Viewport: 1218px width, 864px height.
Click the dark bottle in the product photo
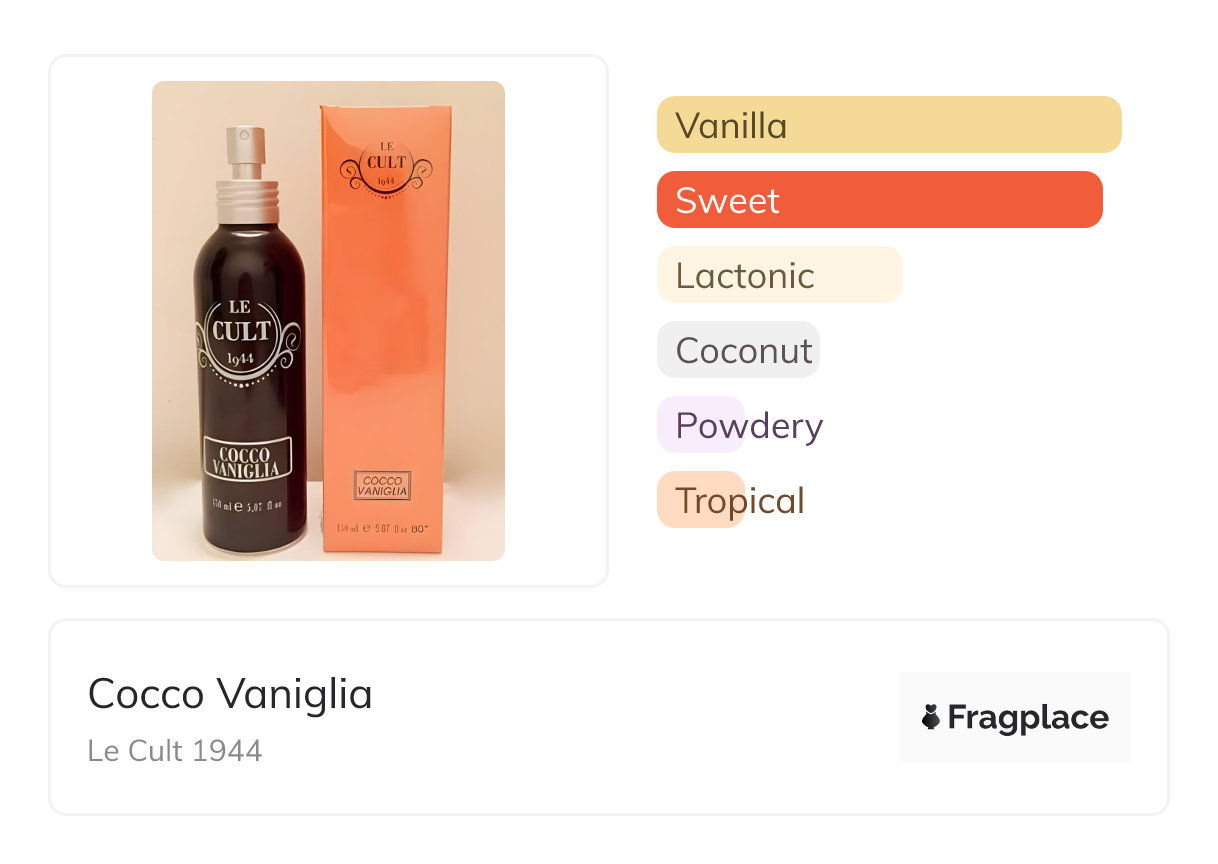click(x=250, y=400)
